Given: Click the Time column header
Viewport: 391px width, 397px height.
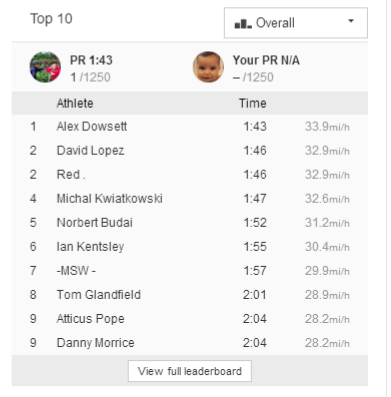Looking at the screenshot, I should (252, 103).
